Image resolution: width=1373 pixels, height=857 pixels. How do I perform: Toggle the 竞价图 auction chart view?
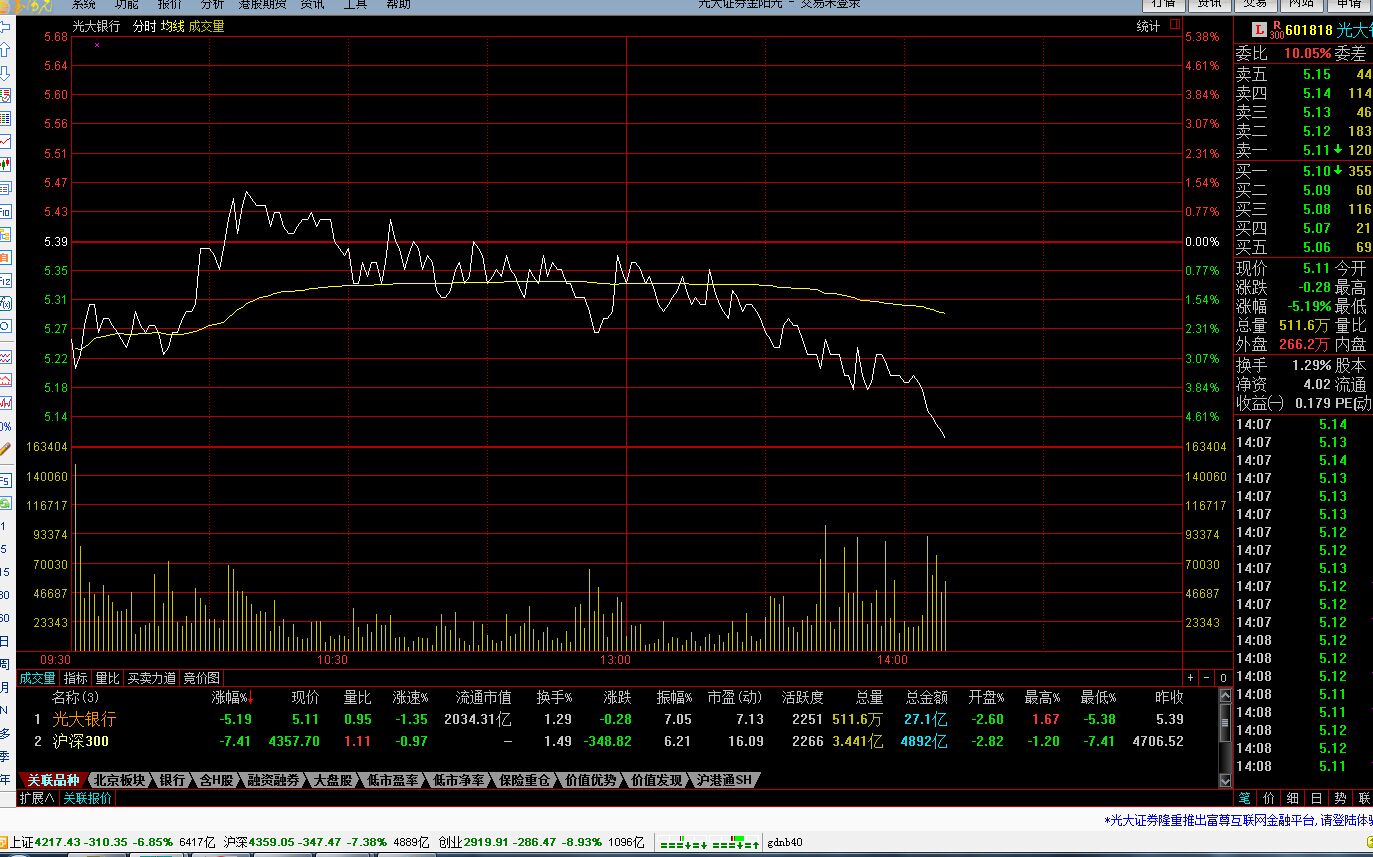click(201, 678)
